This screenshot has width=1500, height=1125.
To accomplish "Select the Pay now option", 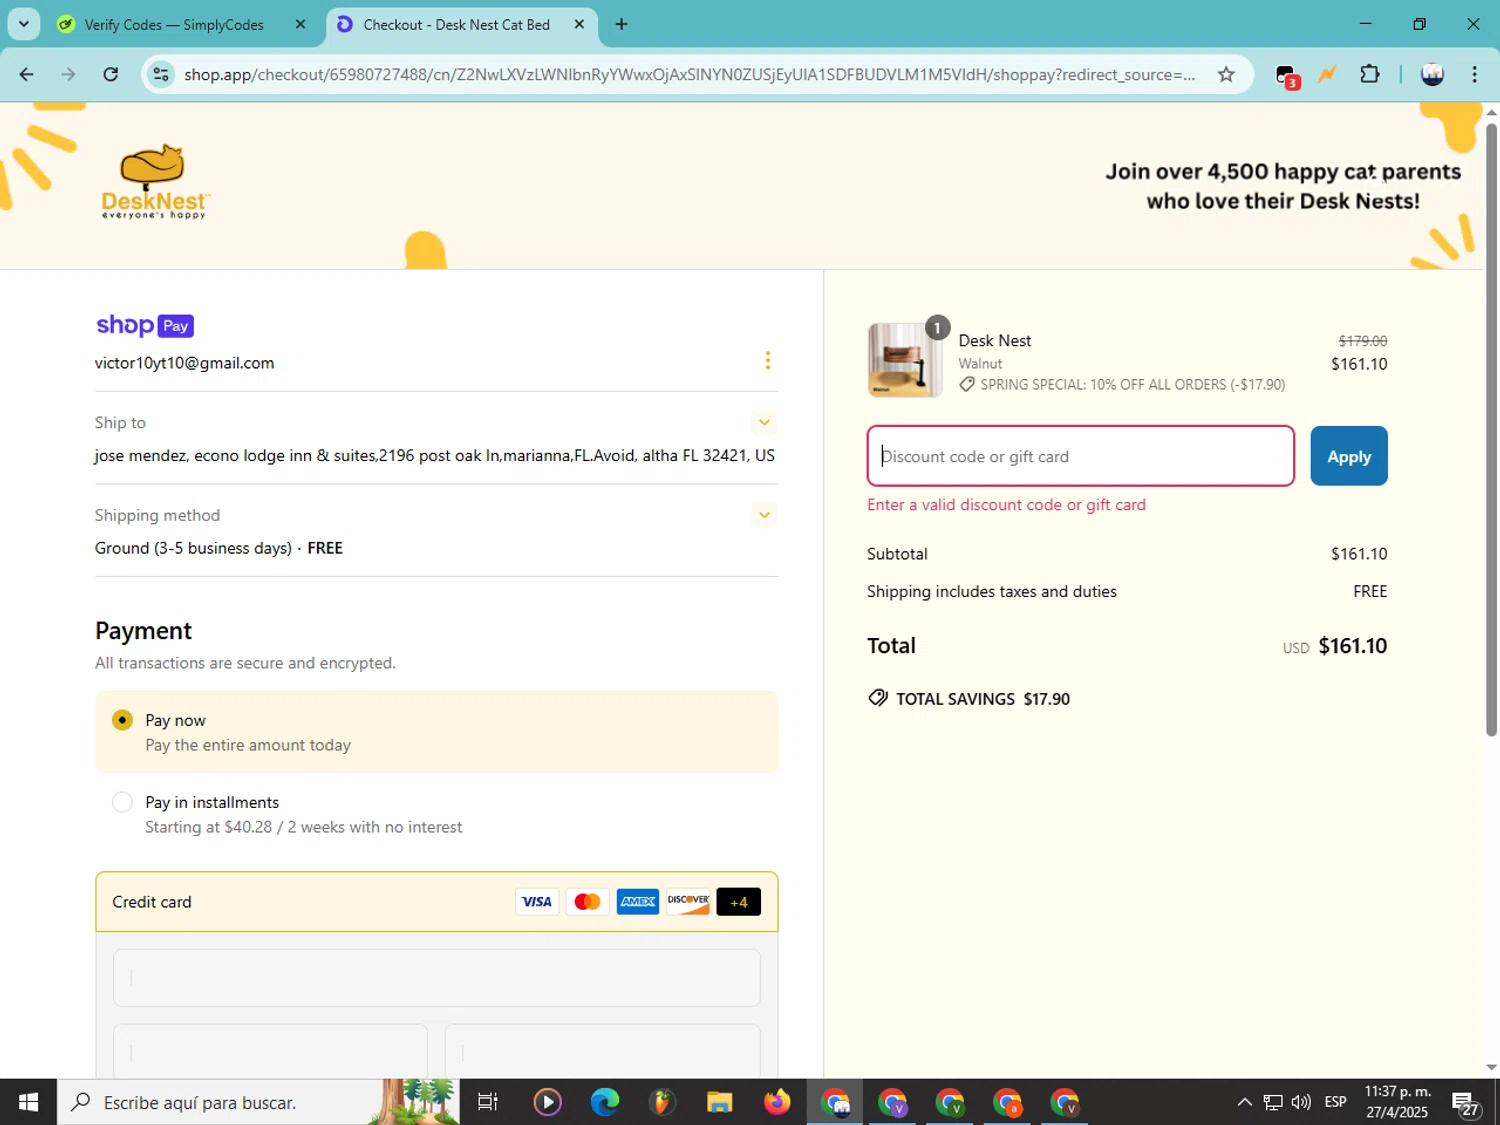I will click(122, 720).
